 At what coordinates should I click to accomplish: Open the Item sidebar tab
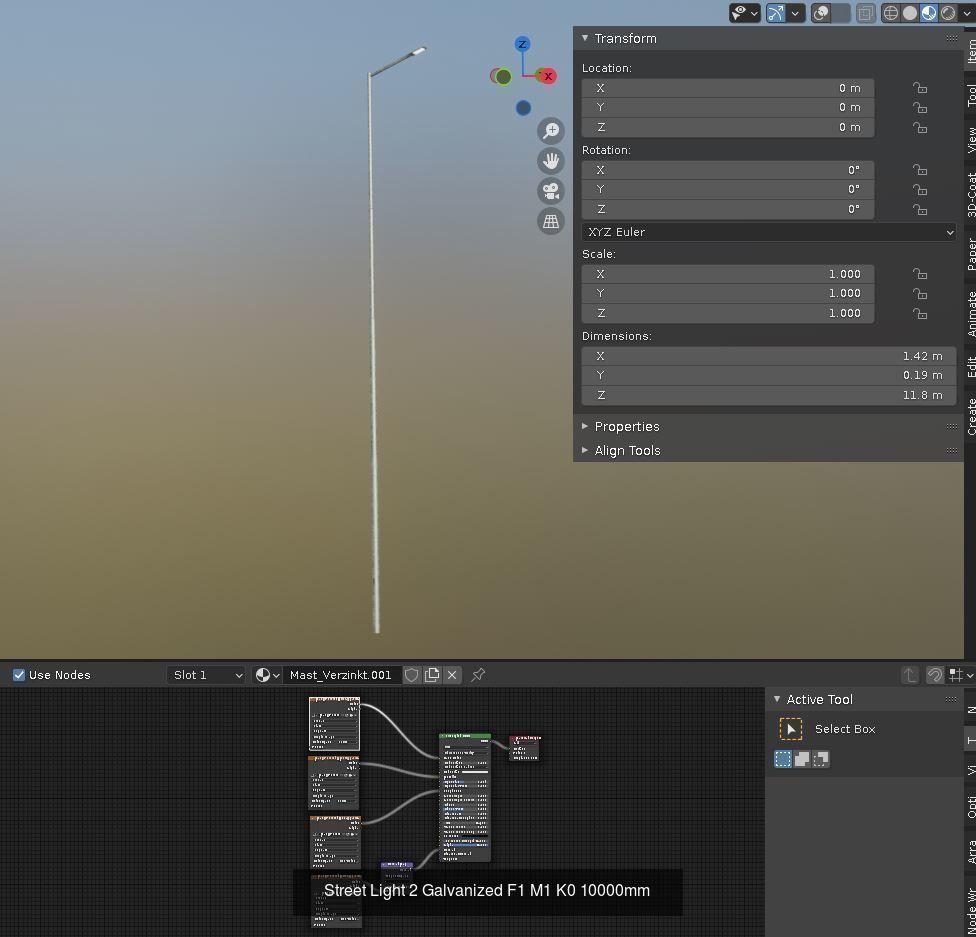pos(970,50)
